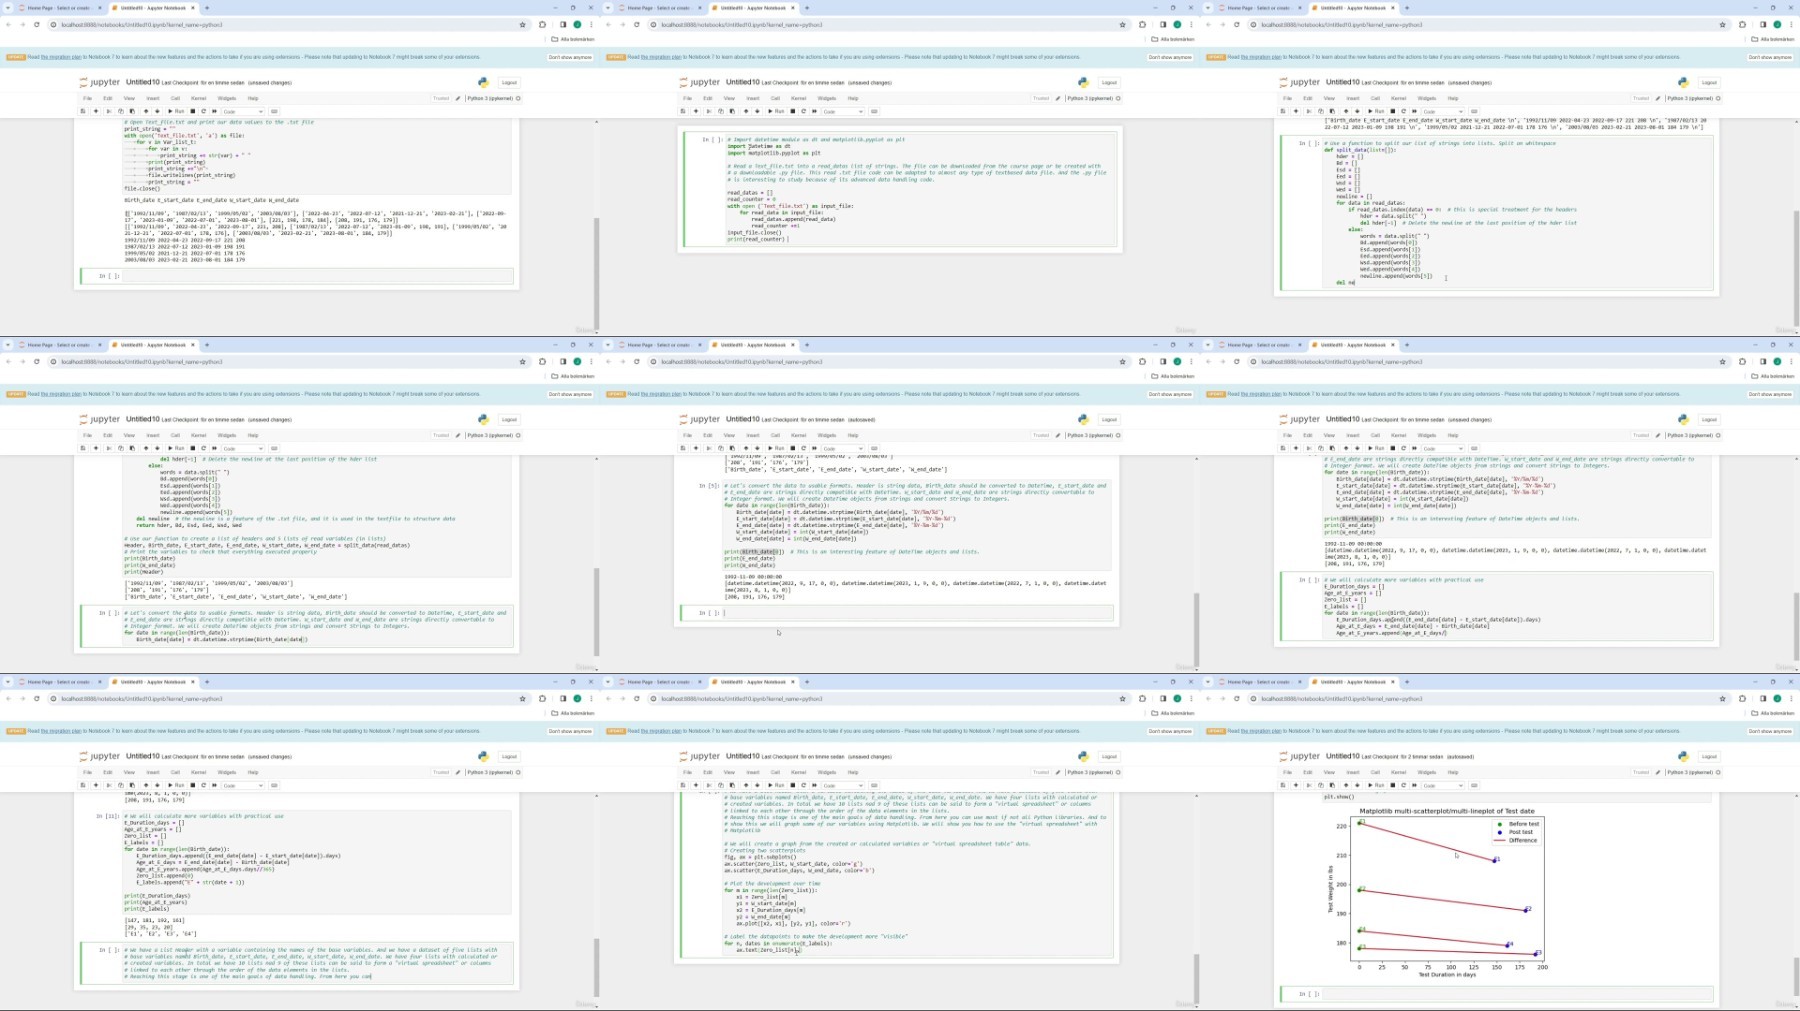Image resolution: width=1800 pixels, height=1011 pixels.
Task: Click Logout in the scatterplot chart window
Action: coord(1709,756)
